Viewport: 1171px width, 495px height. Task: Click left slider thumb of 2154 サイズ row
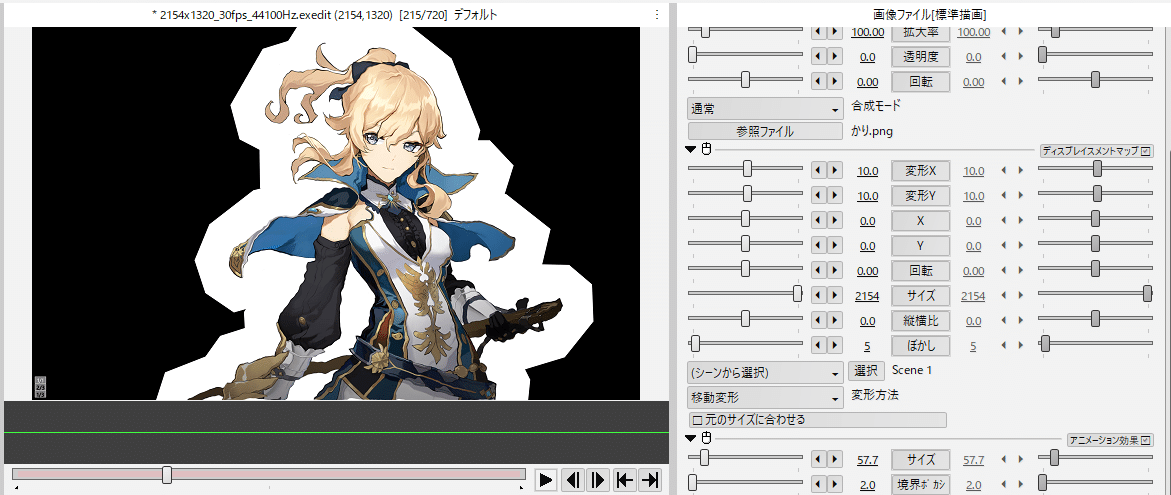(x=798, y=293)
